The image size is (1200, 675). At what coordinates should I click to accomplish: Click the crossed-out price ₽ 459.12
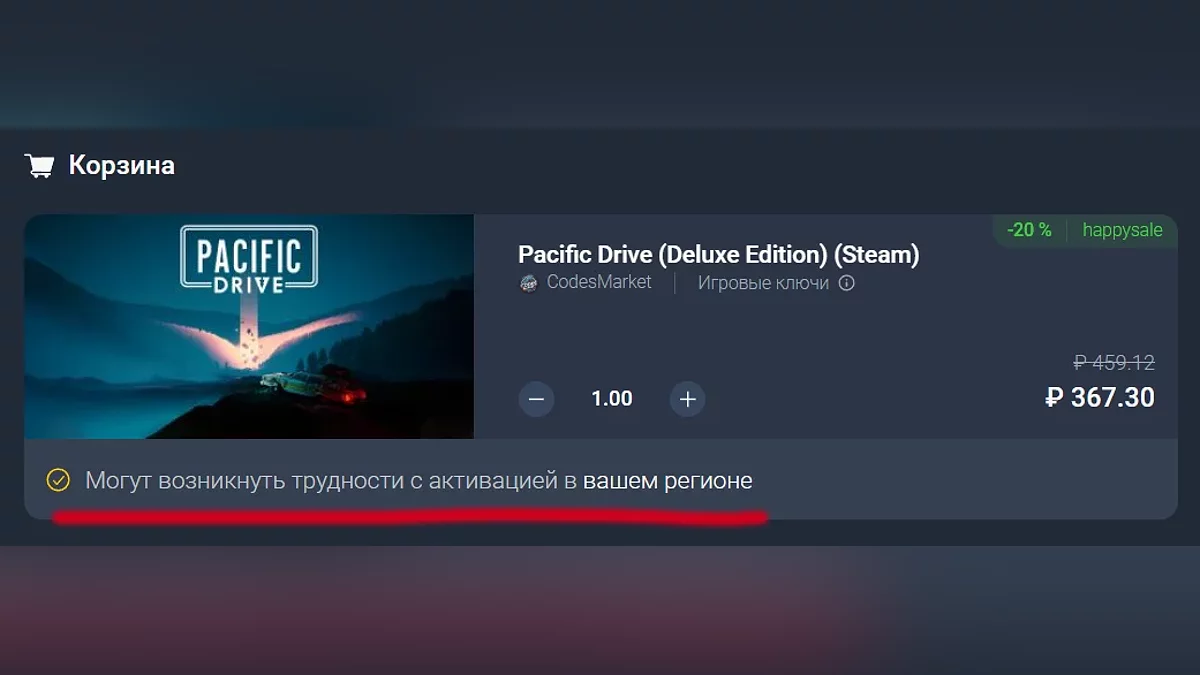pos(1114,362)
